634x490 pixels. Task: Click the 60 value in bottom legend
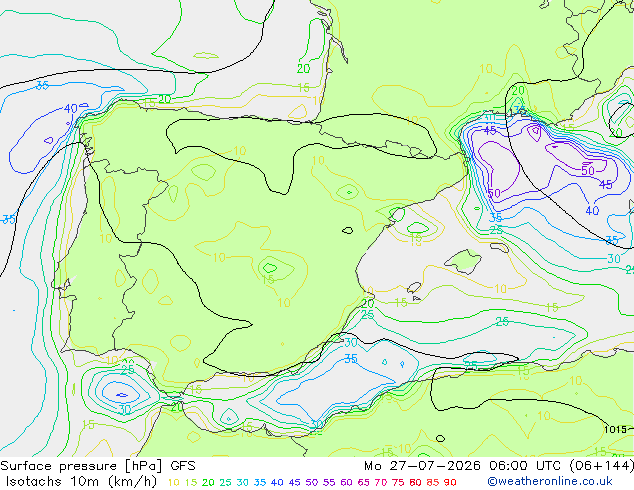pos(346,482)
